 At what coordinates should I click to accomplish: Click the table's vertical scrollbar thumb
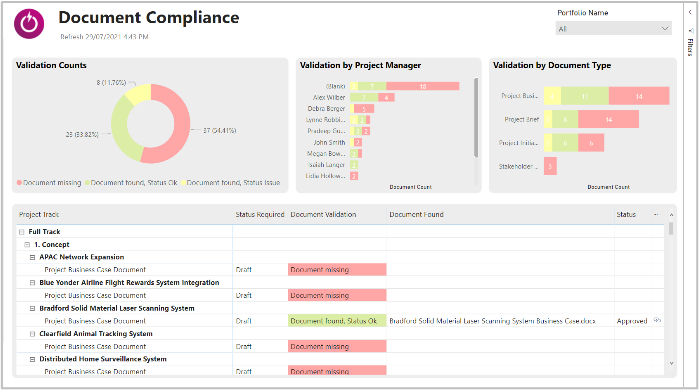pyautogui.click(x=671, y=228)
